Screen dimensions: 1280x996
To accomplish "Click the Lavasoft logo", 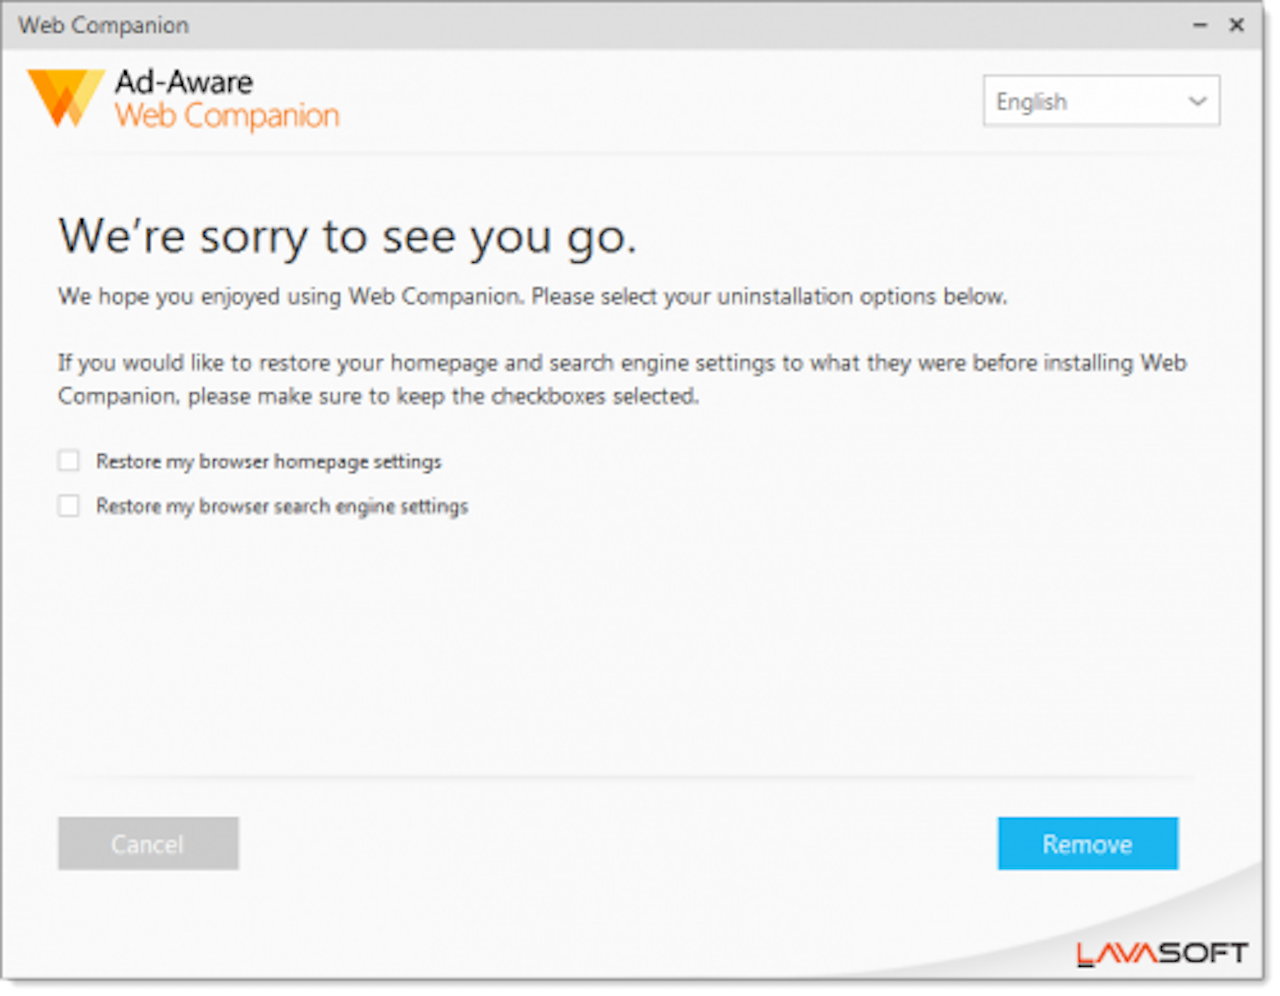I will [x=1162, y=954].
